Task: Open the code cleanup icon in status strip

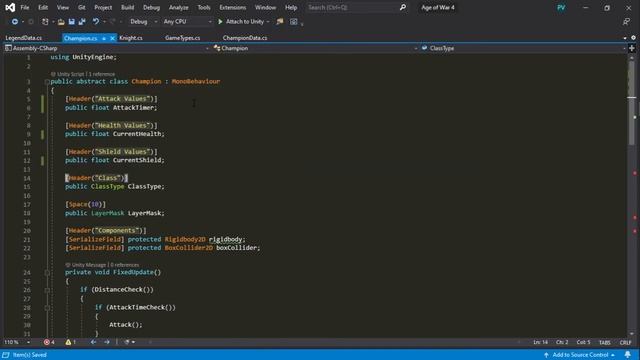Action: 127,342
